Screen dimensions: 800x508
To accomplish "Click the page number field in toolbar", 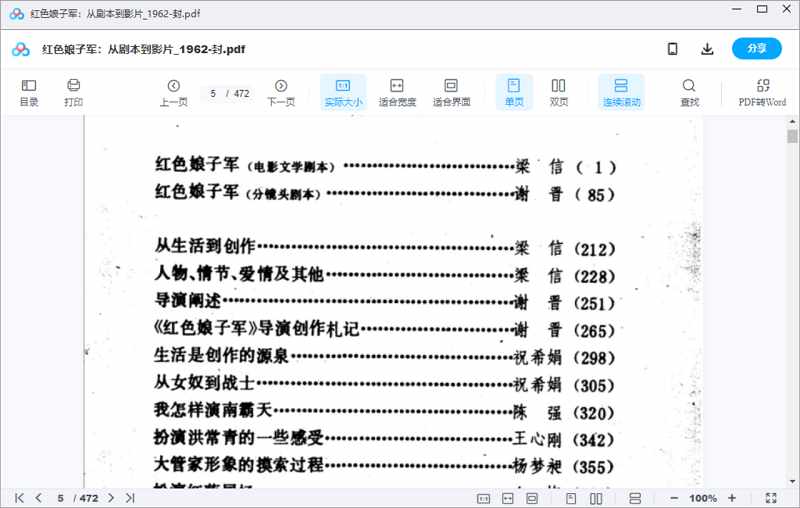I will click(x=213, y=93).
